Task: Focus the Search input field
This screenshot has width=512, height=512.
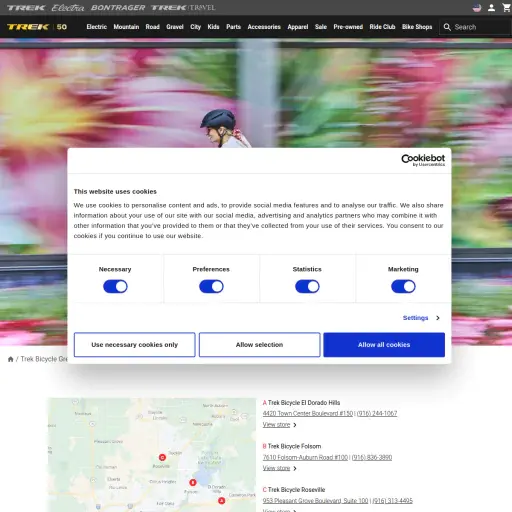Action: 481,27
